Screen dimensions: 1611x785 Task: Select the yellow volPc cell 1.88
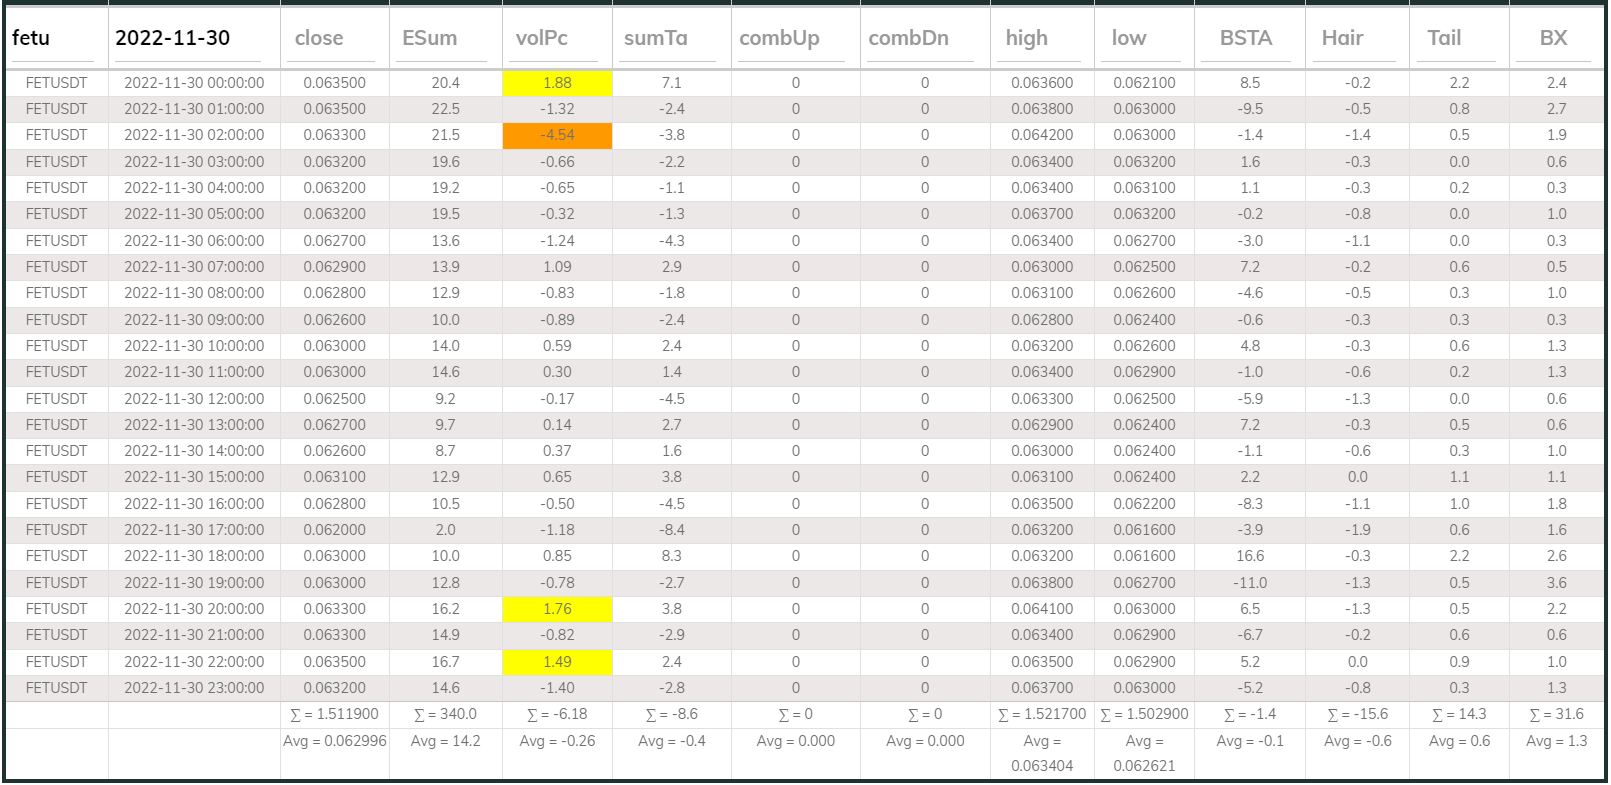pos(557,83)
